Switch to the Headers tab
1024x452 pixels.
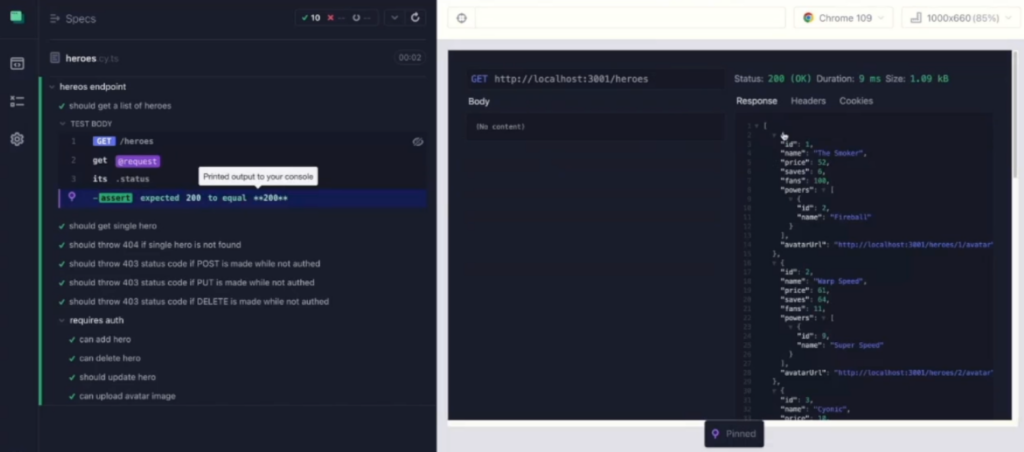808,101
